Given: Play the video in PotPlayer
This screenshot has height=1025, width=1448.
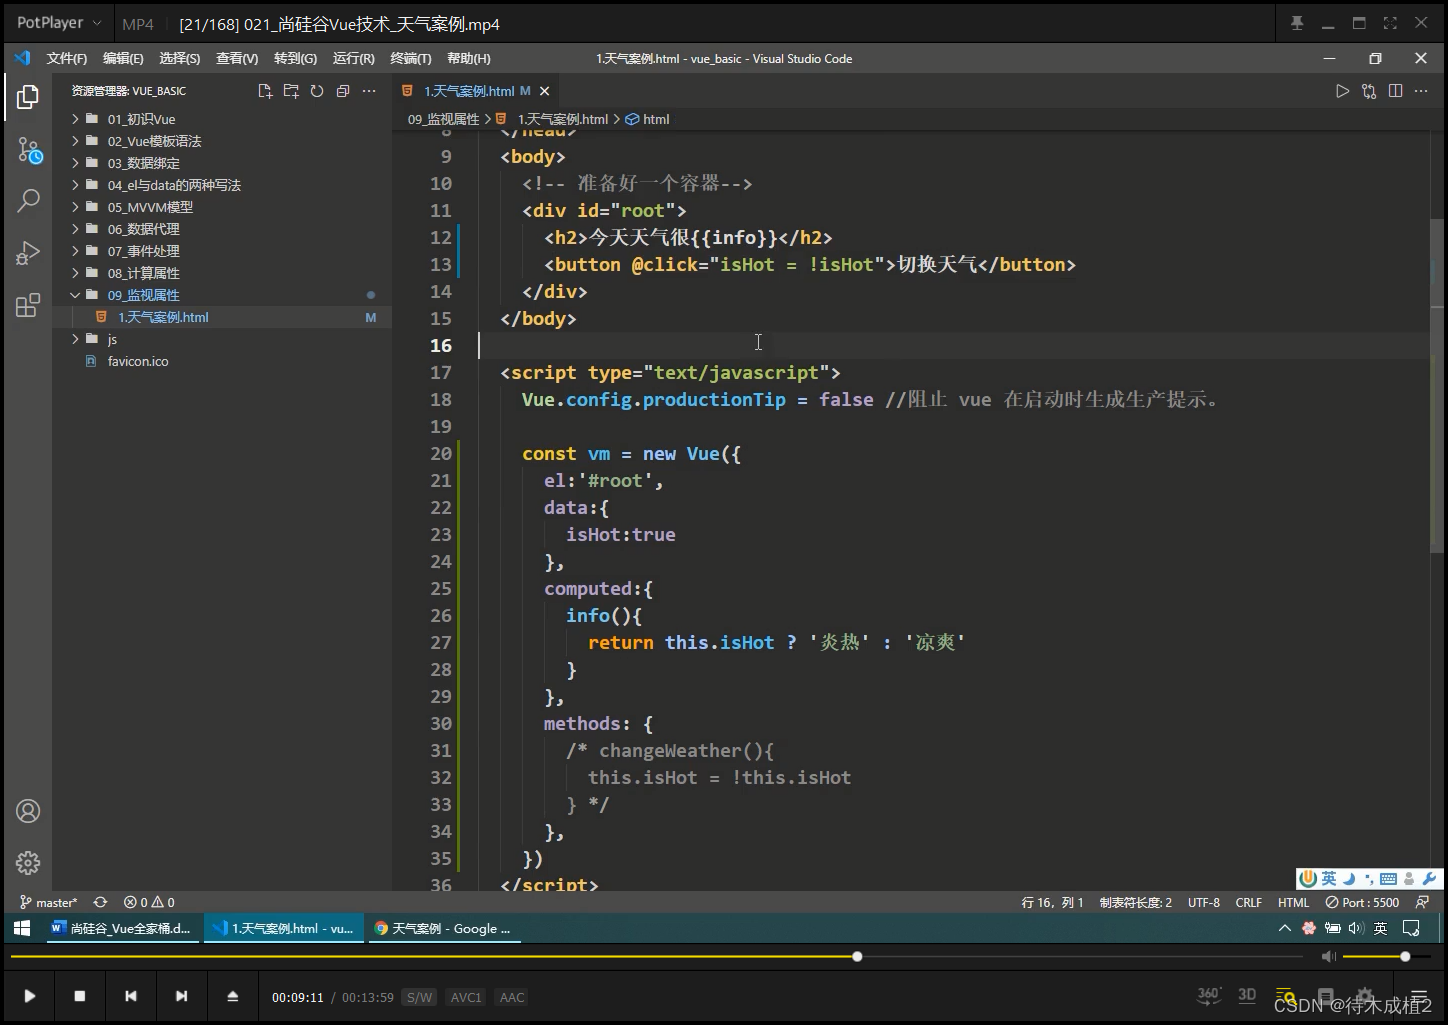Looking at the screenshot, I should [x=29, y=996].
